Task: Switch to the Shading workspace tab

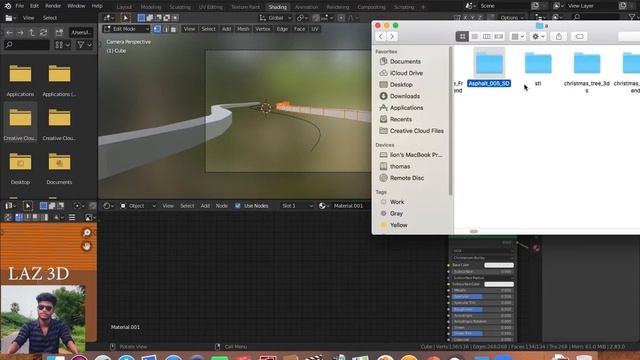Action: (278, 7)
